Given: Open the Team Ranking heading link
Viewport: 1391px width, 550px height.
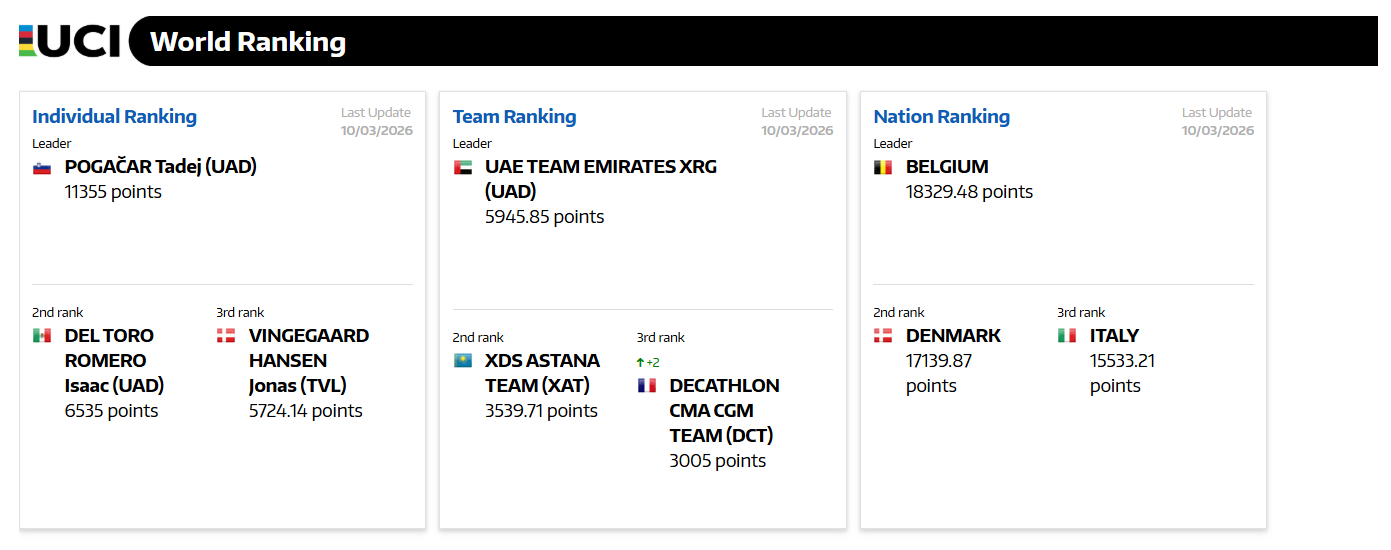Looking at the screenshot, I should coord(514,117).
